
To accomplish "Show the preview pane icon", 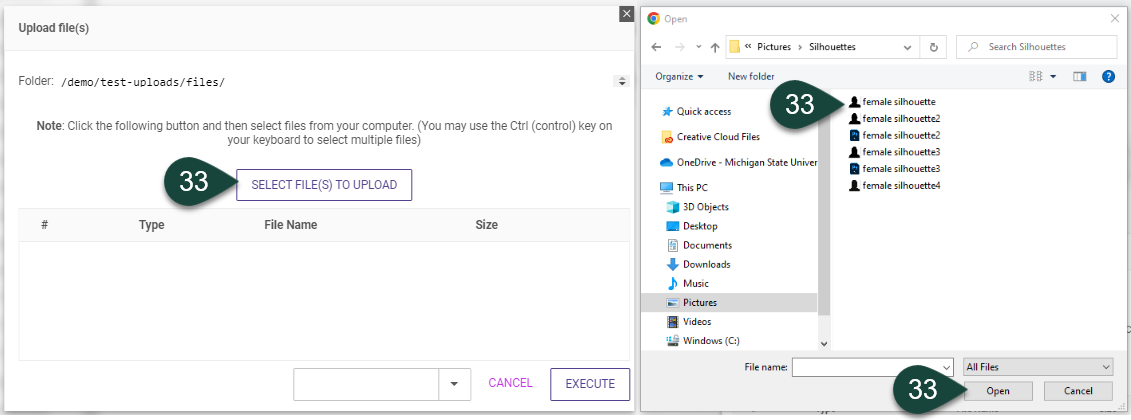I will (x=1080, y=76).
